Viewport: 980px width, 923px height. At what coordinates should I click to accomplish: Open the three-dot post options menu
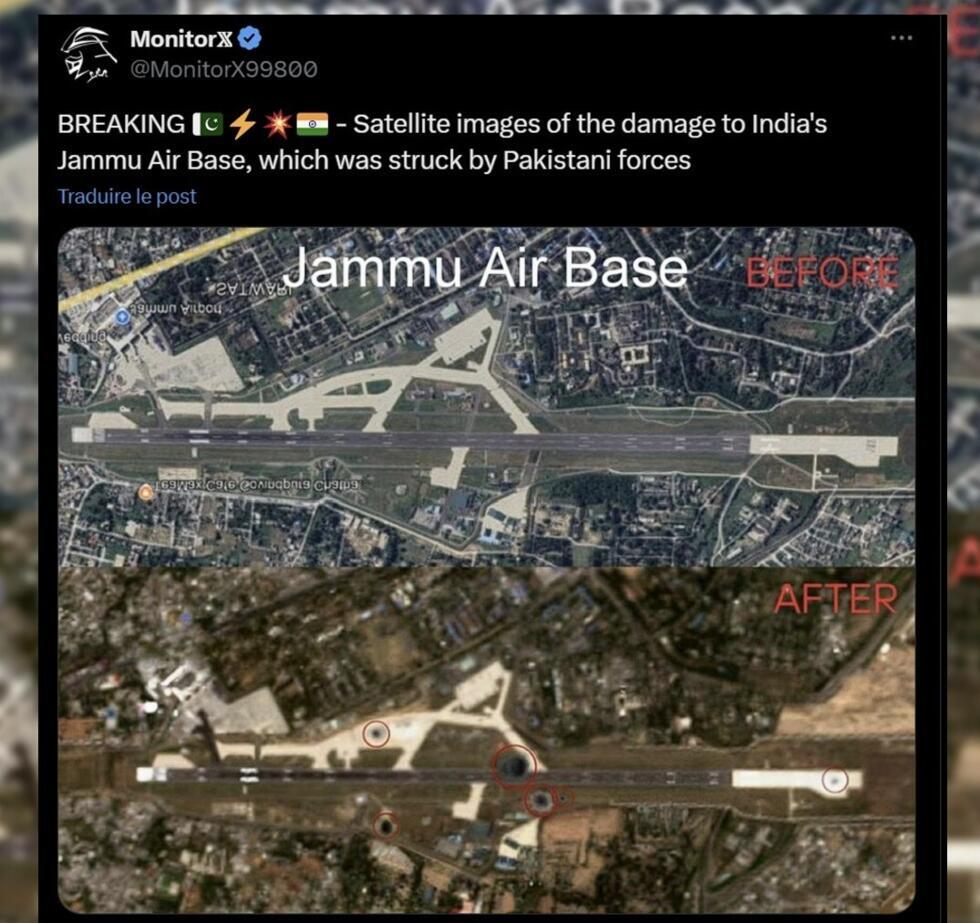coord(901,38)
